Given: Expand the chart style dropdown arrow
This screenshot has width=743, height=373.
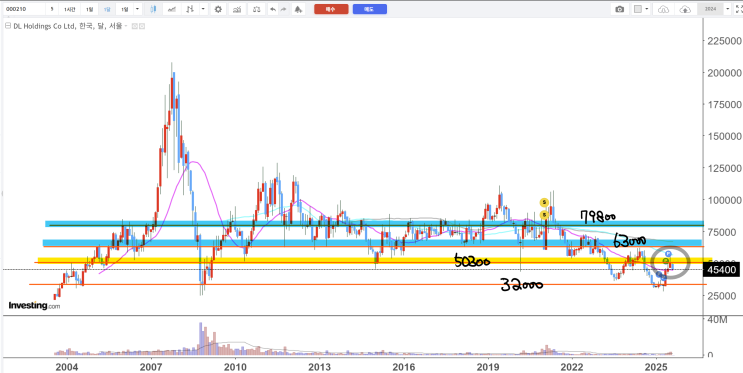Looking at the screenshot, I should click(203, 9).
